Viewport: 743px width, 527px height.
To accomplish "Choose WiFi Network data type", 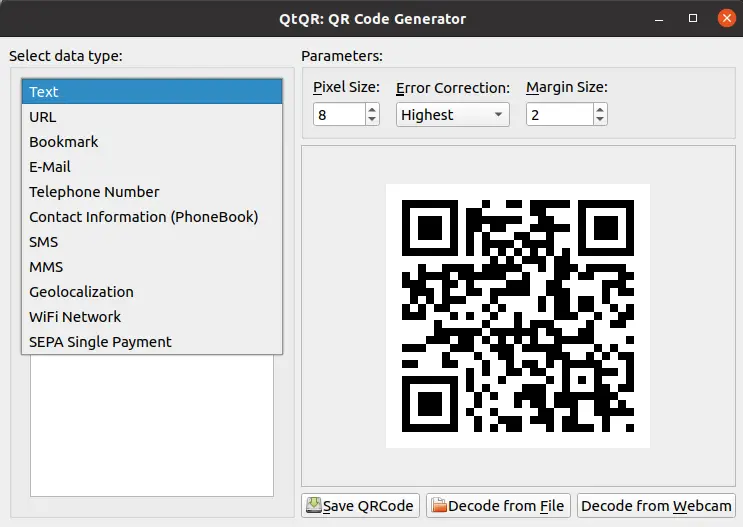I will pyautogui.click(x=152, y=317).
